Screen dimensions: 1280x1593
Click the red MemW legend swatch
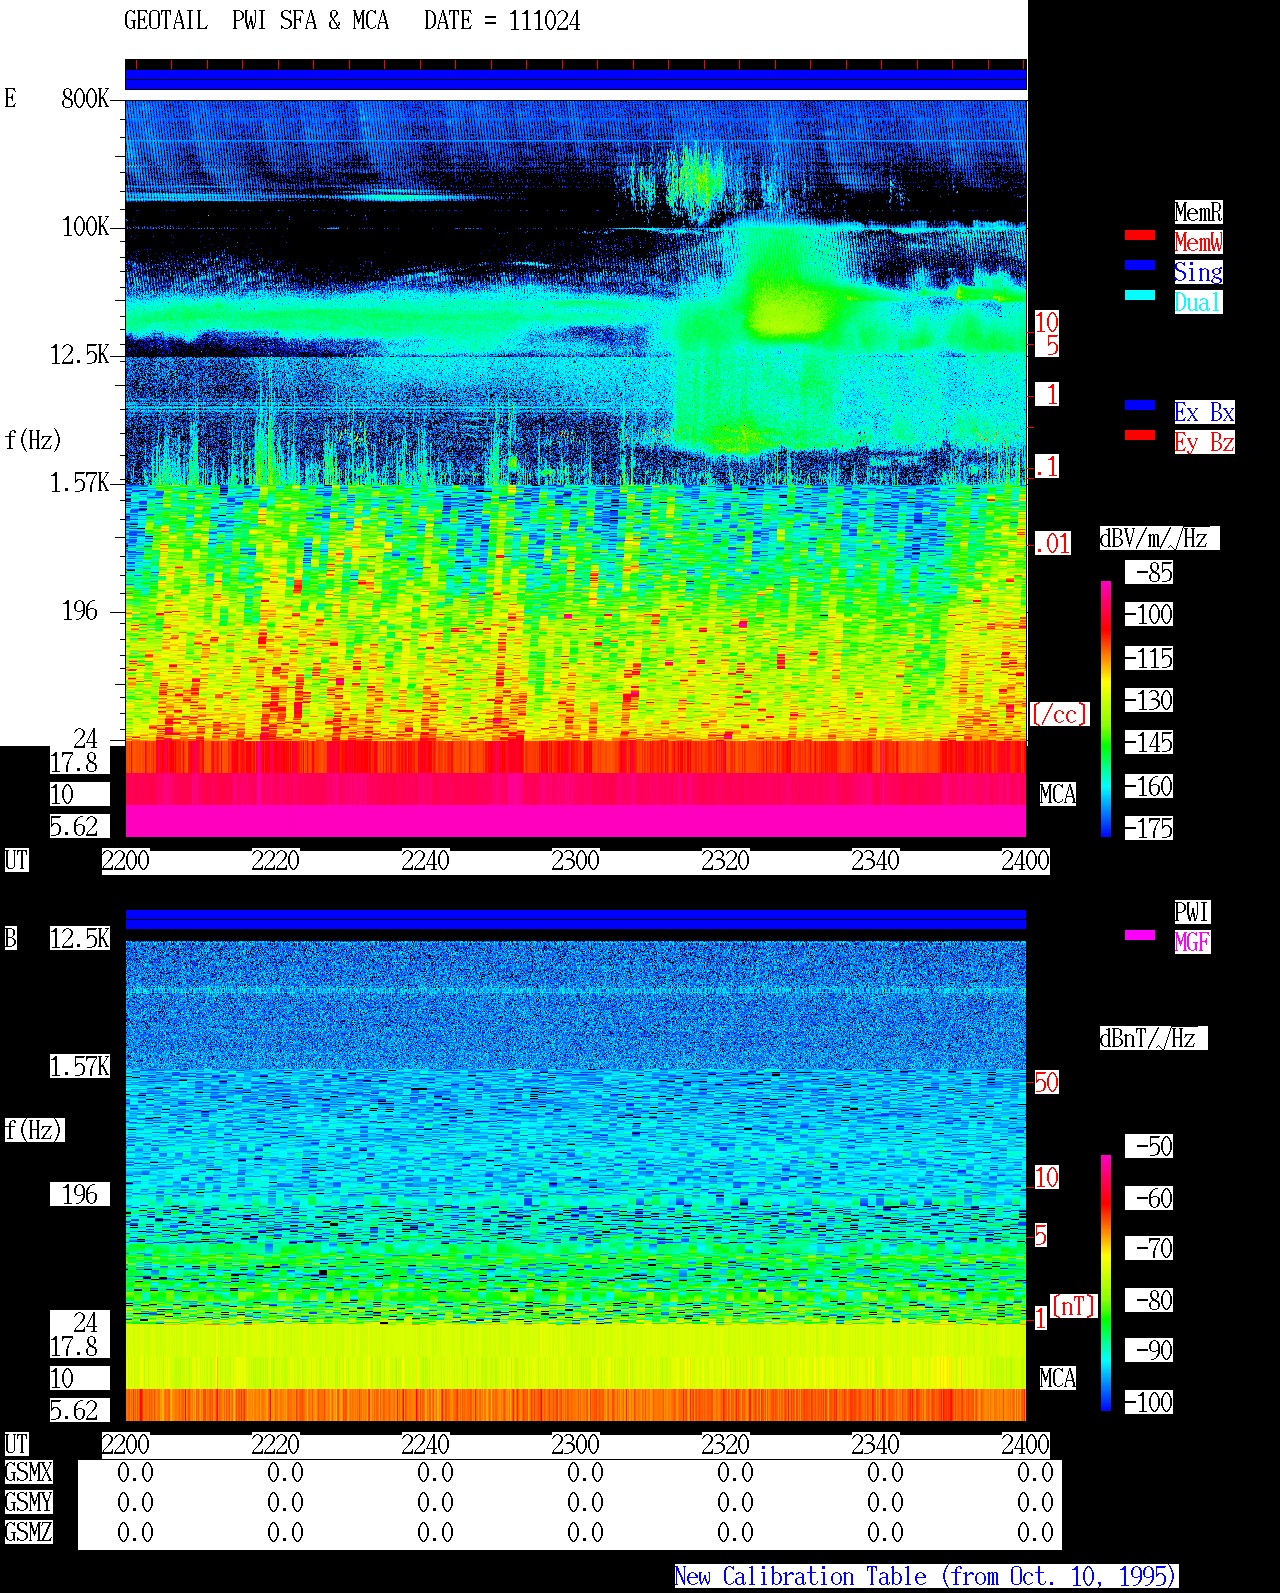coord(1140,236)
